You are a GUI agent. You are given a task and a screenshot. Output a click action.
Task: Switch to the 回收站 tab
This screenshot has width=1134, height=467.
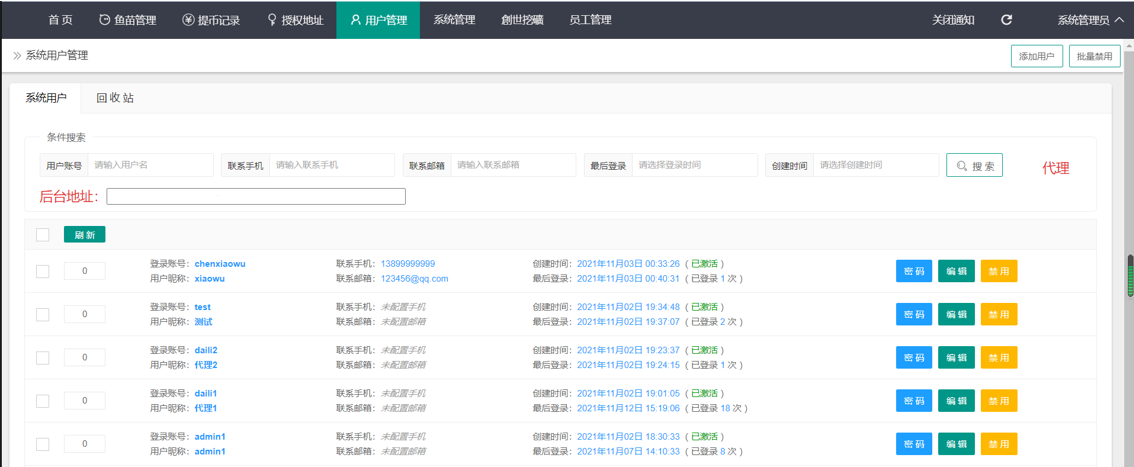(115, 98)
